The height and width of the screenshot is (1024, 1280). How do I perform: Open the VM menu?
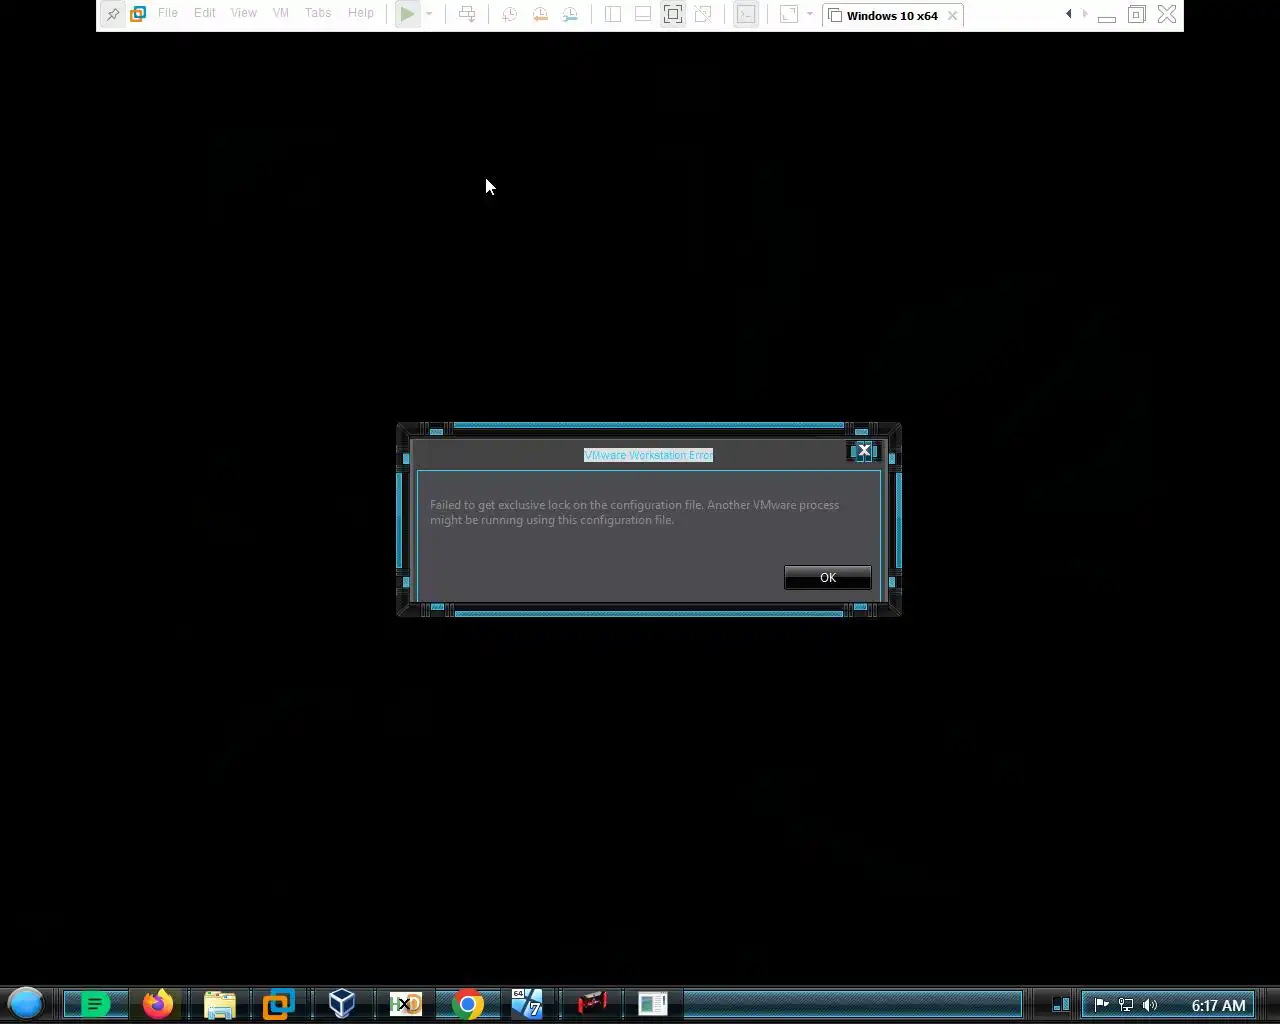click(x=281, y=13)
